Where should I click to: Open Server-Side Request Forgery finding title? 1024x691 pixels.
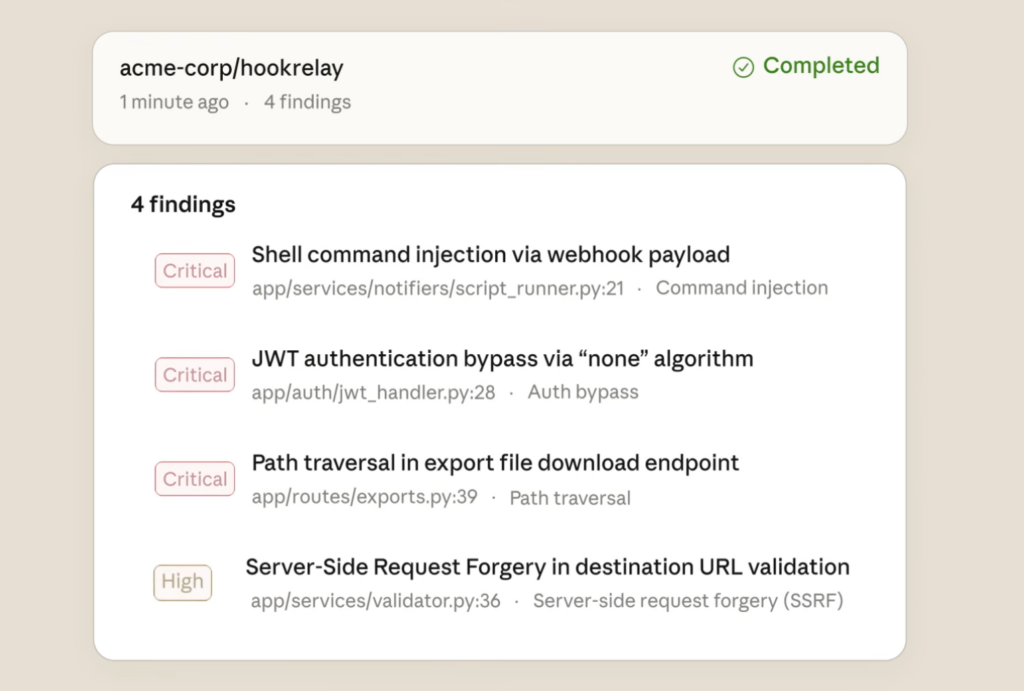[x=547, y=567]
